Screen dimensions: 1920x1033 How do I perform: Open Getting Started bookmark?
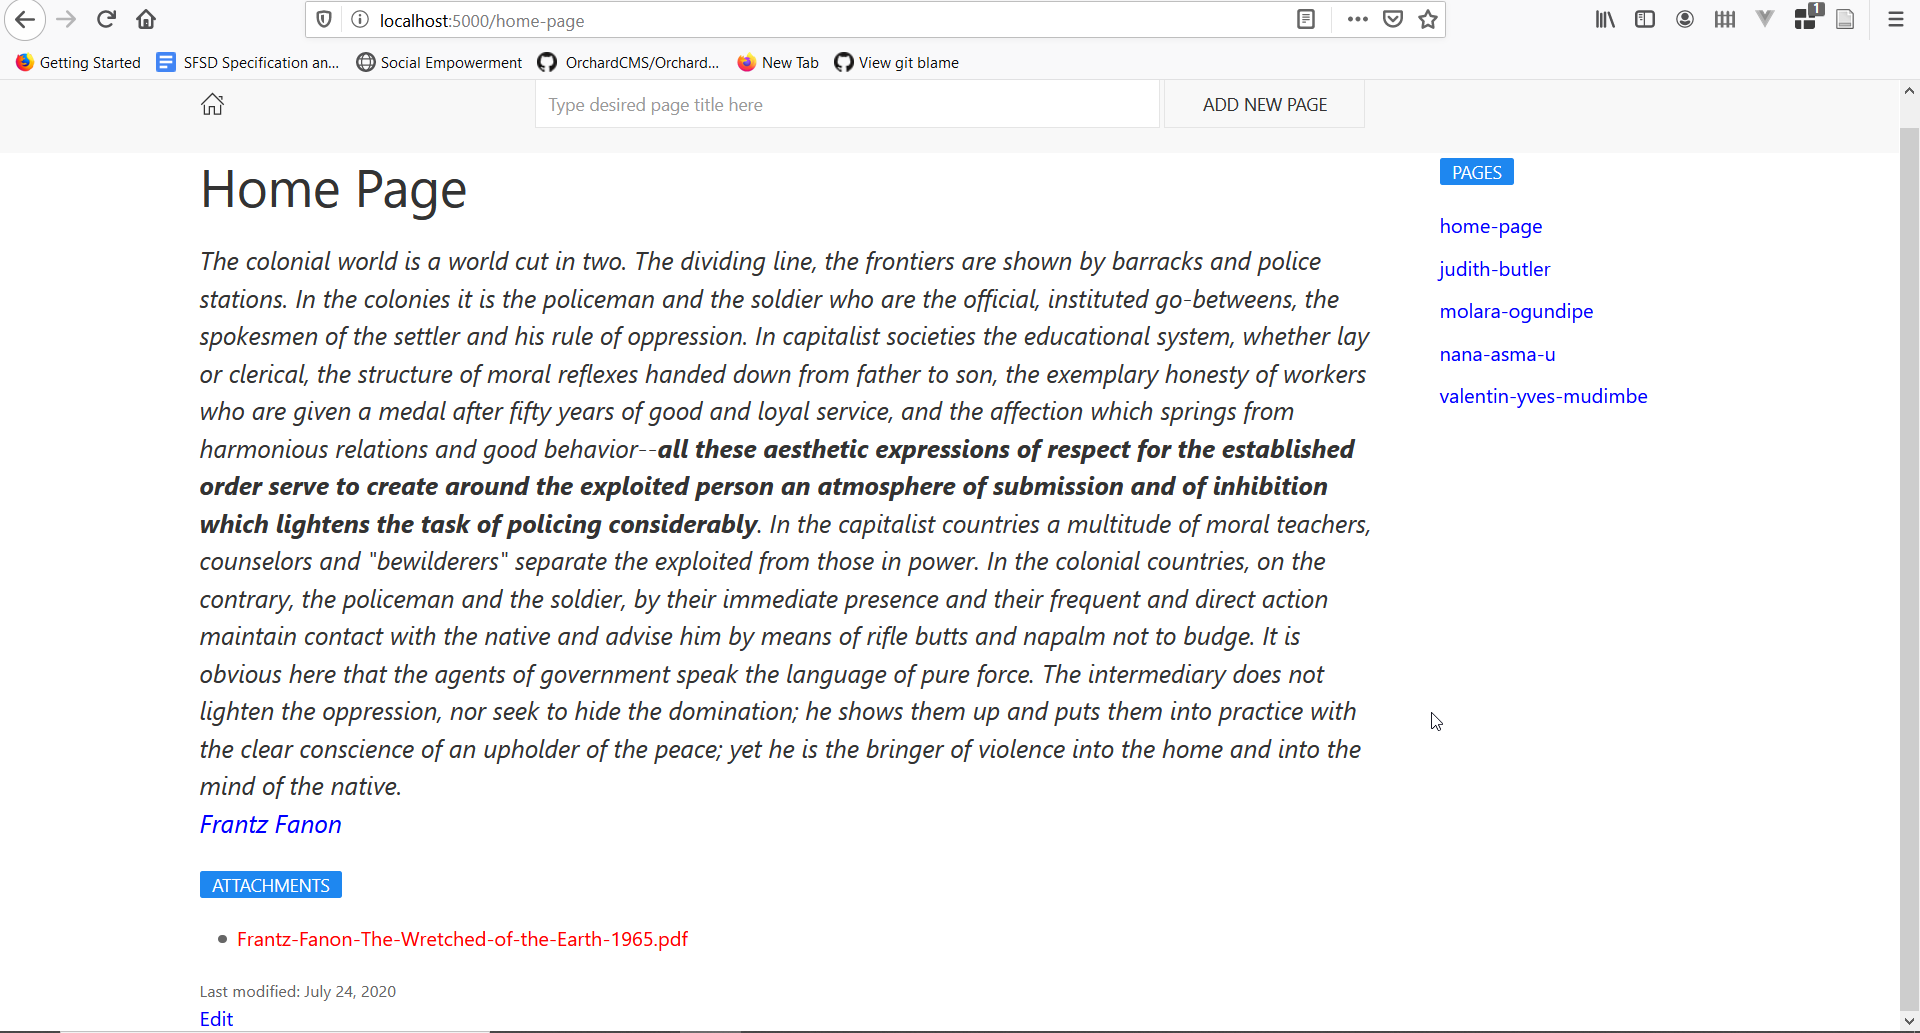[x=79, y=62]
